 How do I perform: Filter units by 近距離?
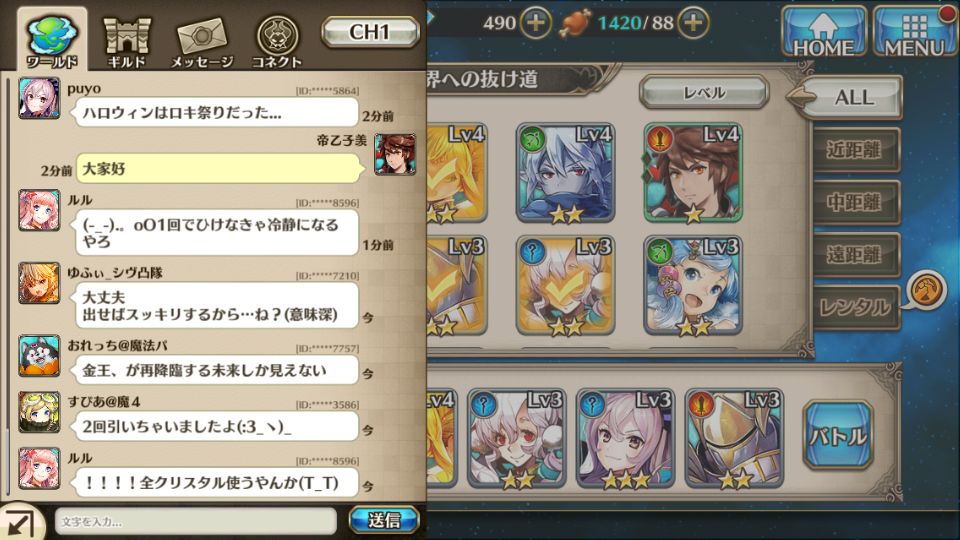[855, 150]
